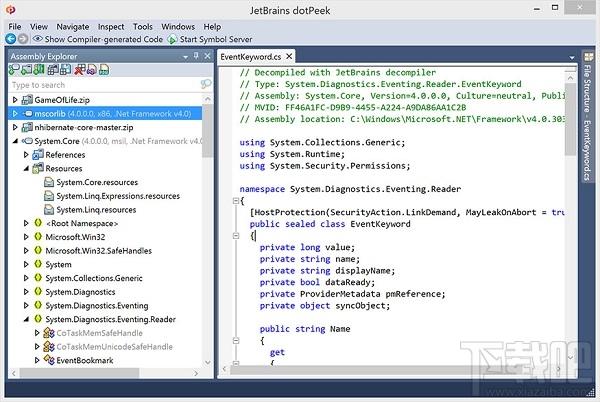Open the Inspect menu

111,27
